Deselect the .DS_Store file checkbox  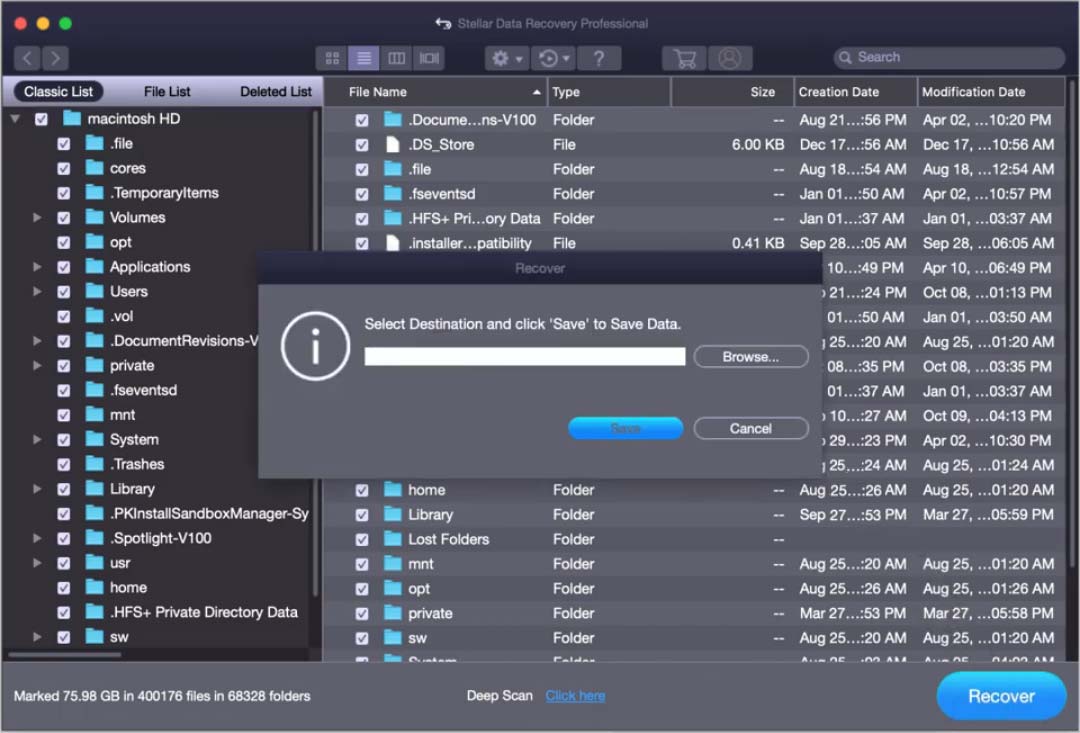click(361, 144)
